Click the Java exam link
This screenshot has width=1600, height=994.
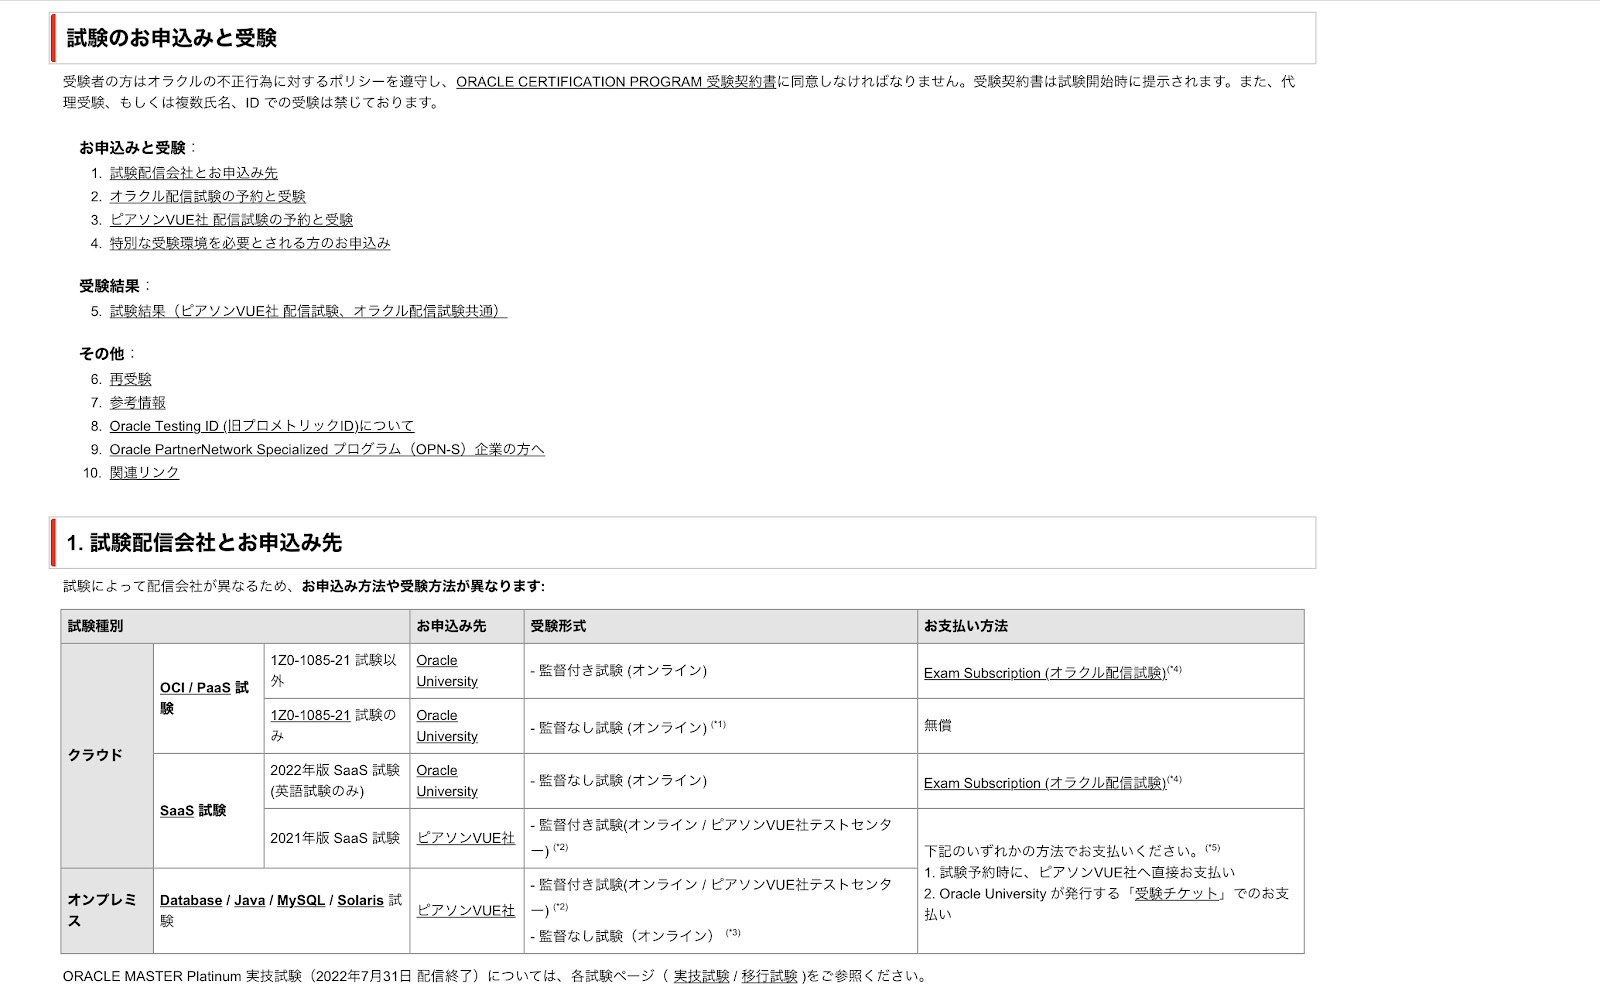(x=250, y=901)
